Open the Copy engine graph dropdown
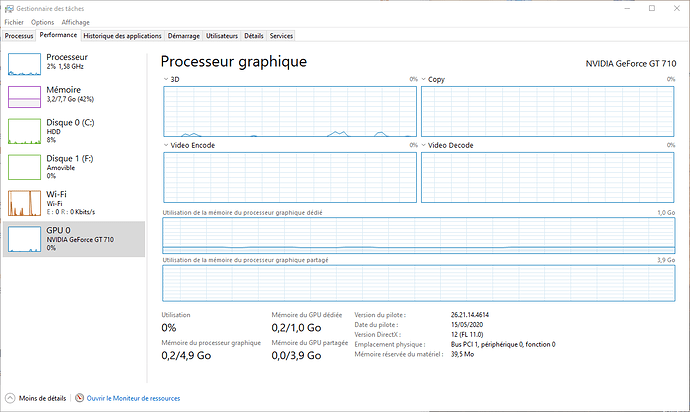Screen dimensions: 690x412 [x=424, y=78]
